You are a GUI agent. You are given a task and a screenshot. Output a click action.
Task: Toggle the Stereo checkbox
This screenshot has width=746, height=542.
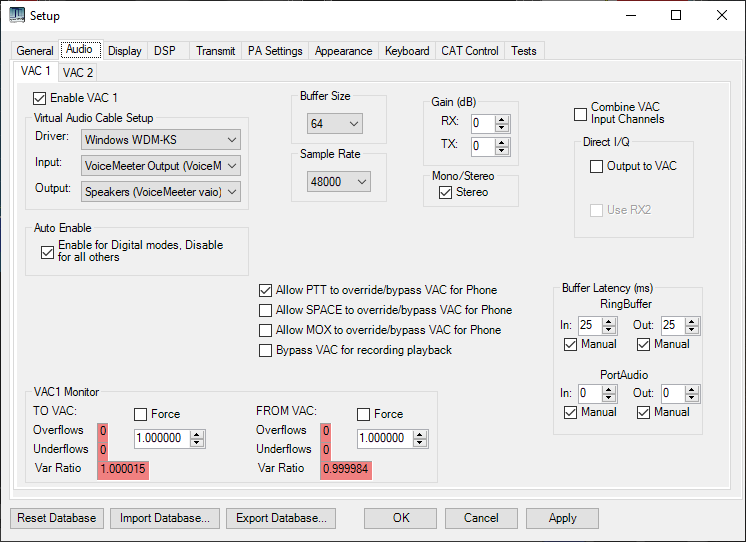coord(445,192)
